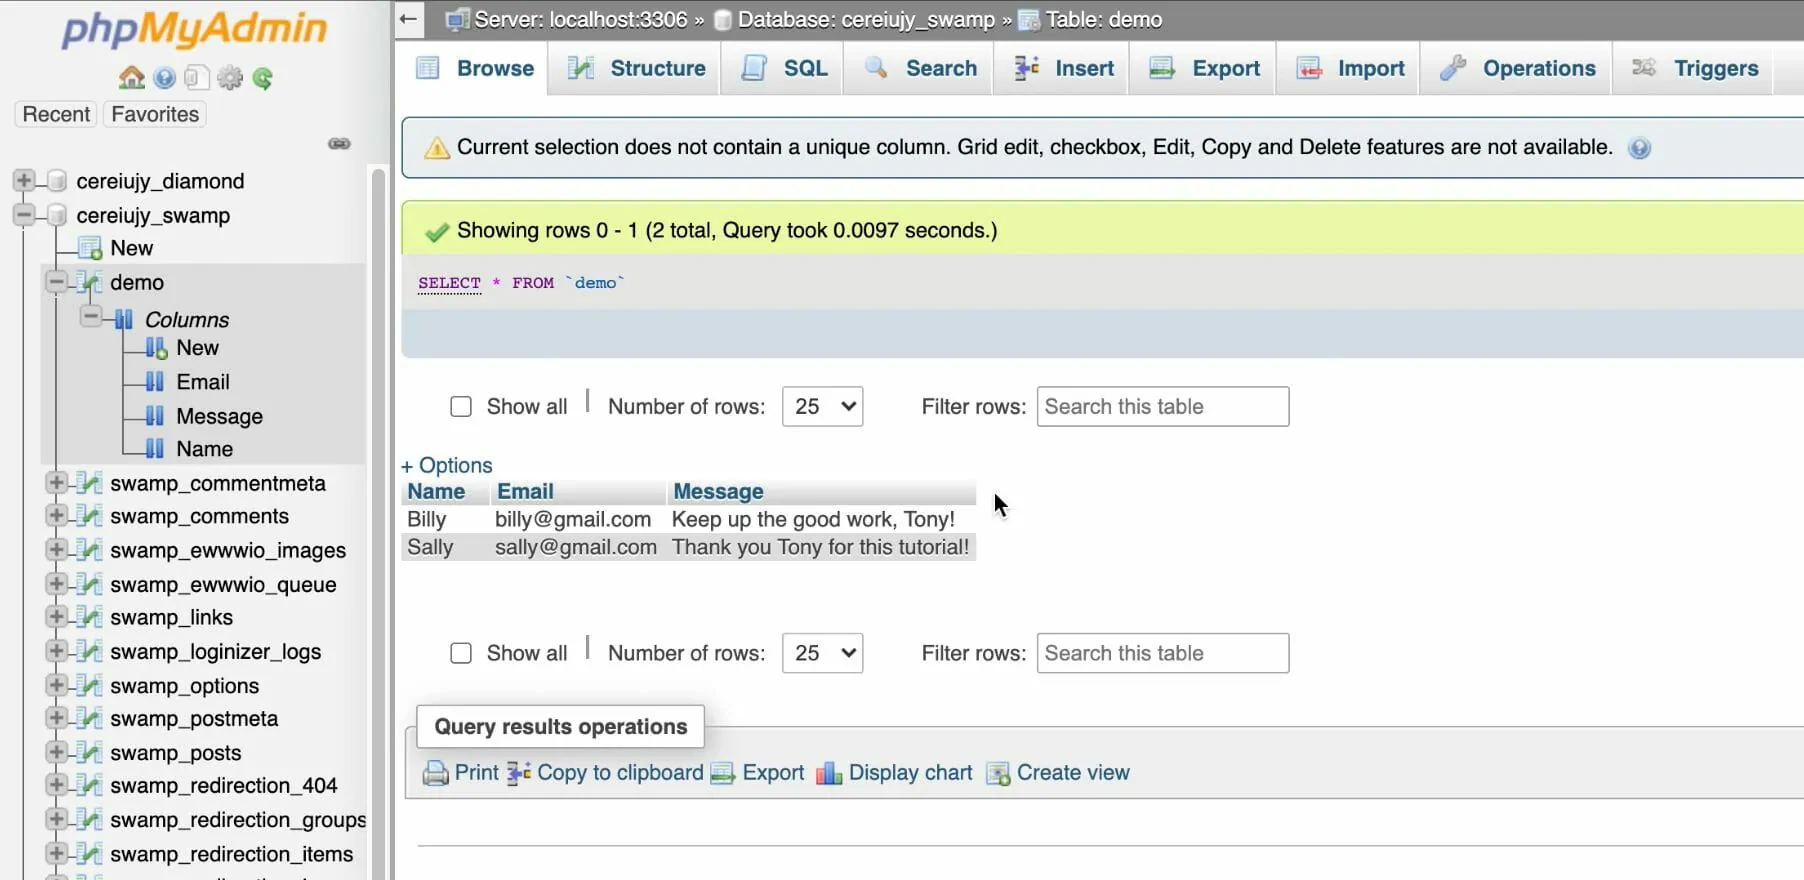1804x880 pixels.
Task: Click the back arrow collapse icon at top
Action: pos(408,19)
